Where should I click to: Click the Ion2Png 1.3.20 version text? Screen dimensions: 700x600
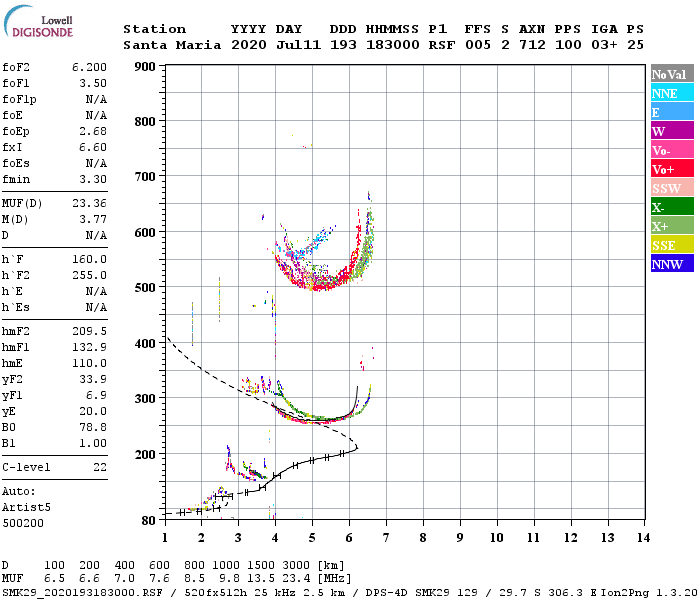pos(648,592)
